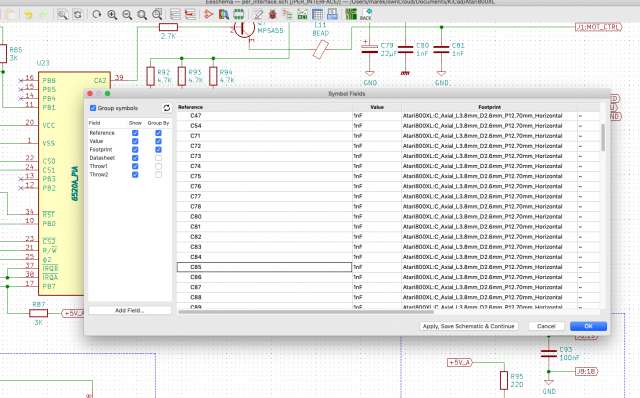
Task: Zoom in on the schematic
Action: point(112,15)
